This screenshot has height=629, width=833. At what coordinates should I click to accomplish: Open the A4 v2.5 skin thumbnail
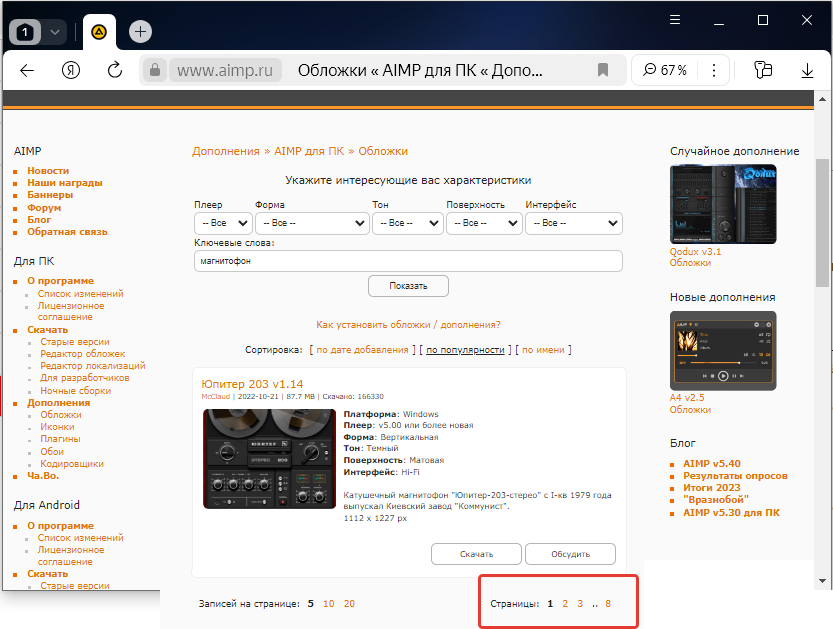click(723, 351)
